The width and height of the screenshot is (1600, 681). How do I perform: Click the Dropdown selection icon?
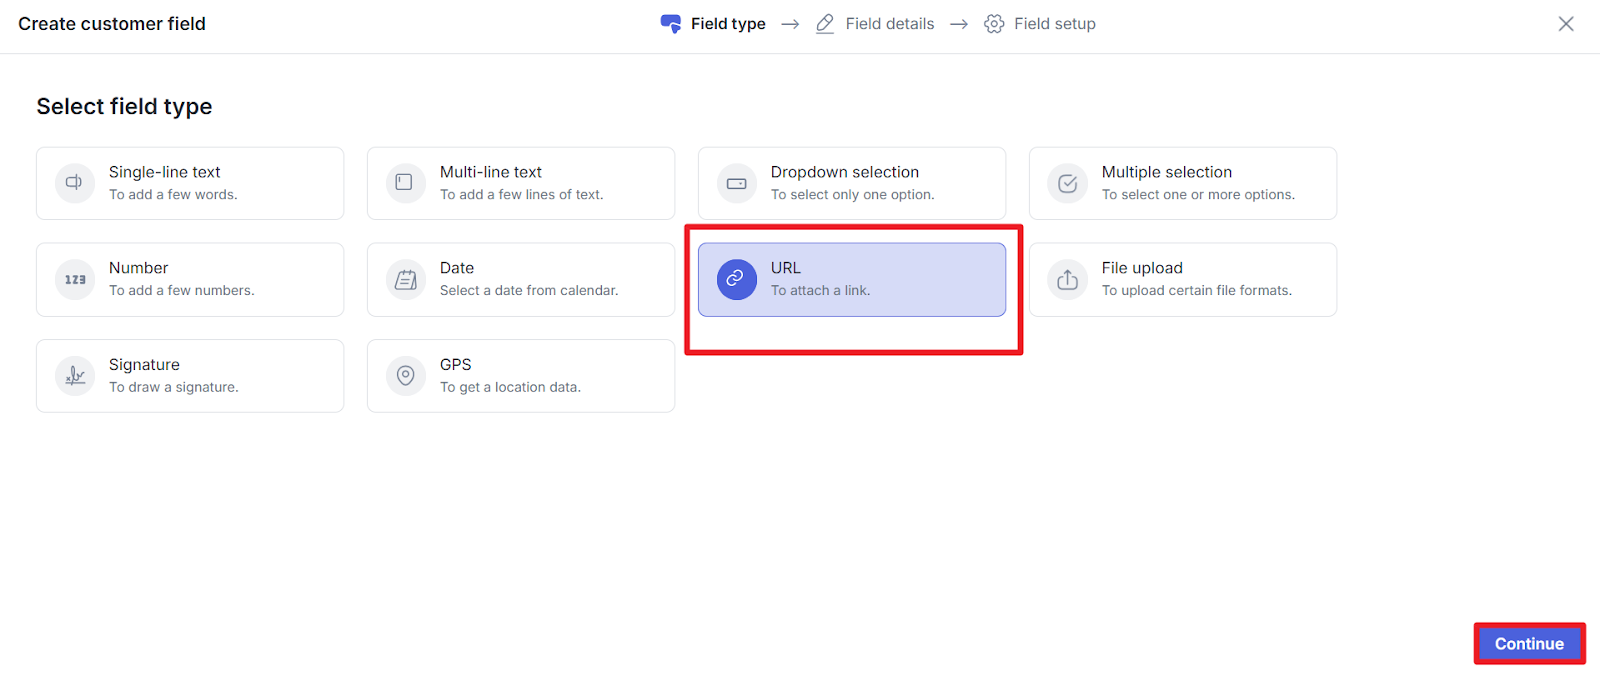tap(736, 183)
